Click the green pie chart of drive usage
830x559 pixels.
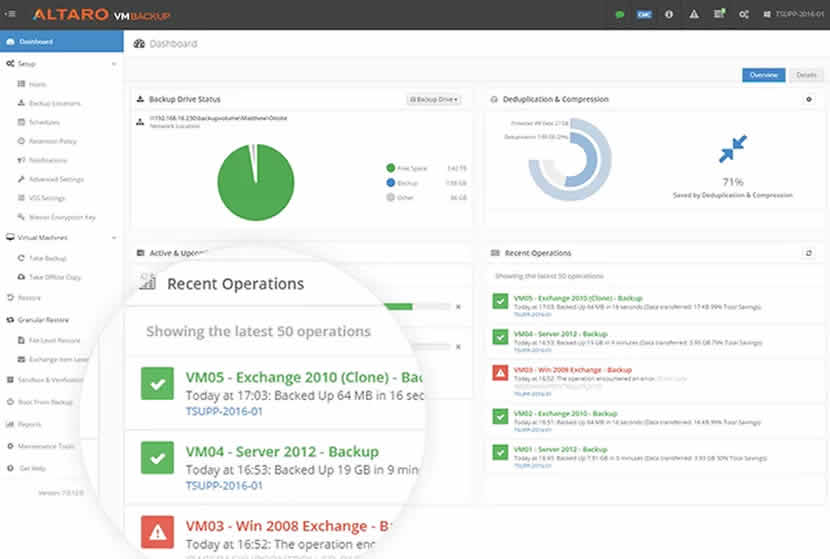(256, 182)
